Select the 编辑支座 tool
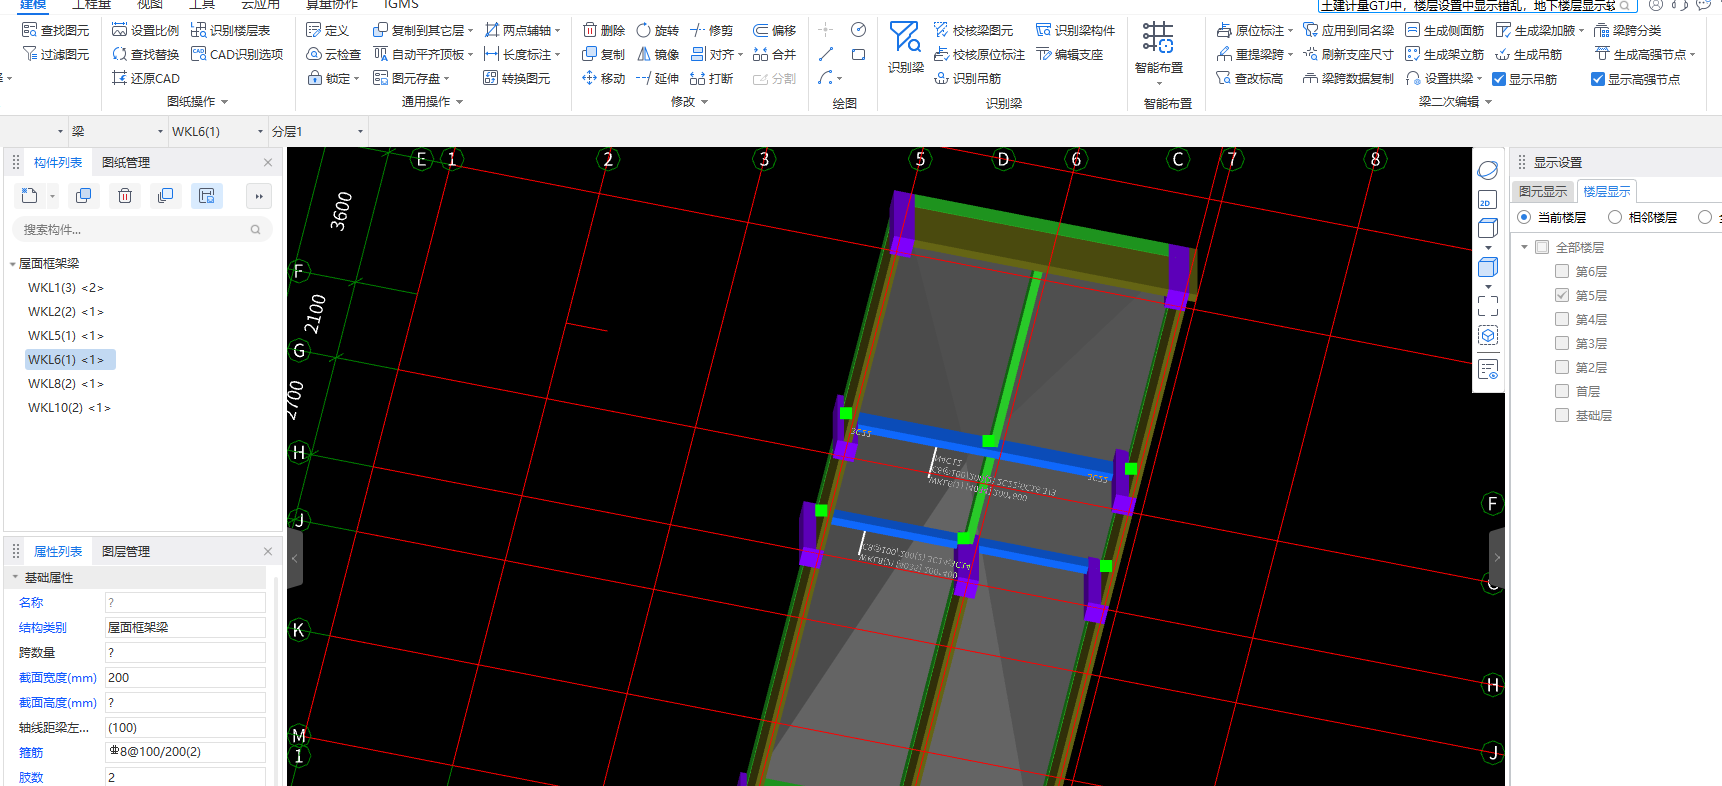 [1070, 54]
